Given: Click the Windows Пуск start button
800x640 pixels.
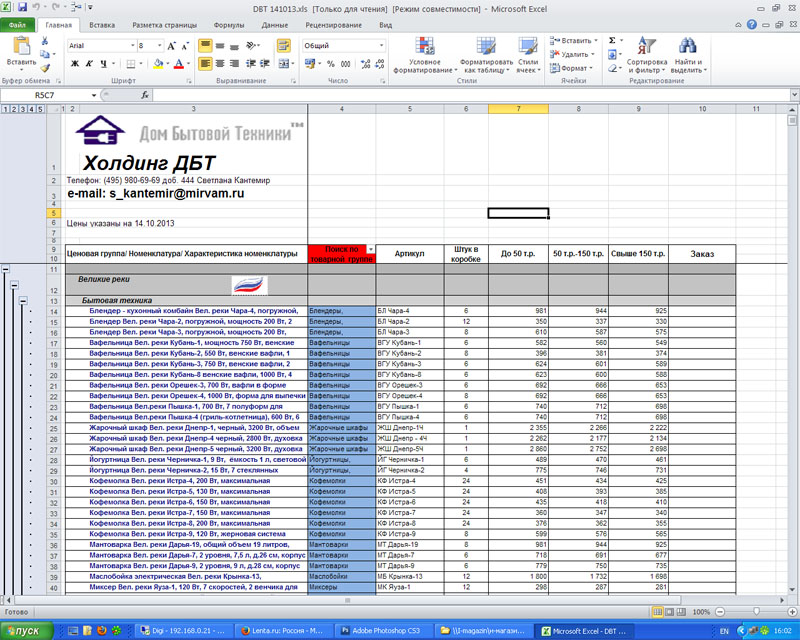Looking at the screenshot, I should (27, 631).
